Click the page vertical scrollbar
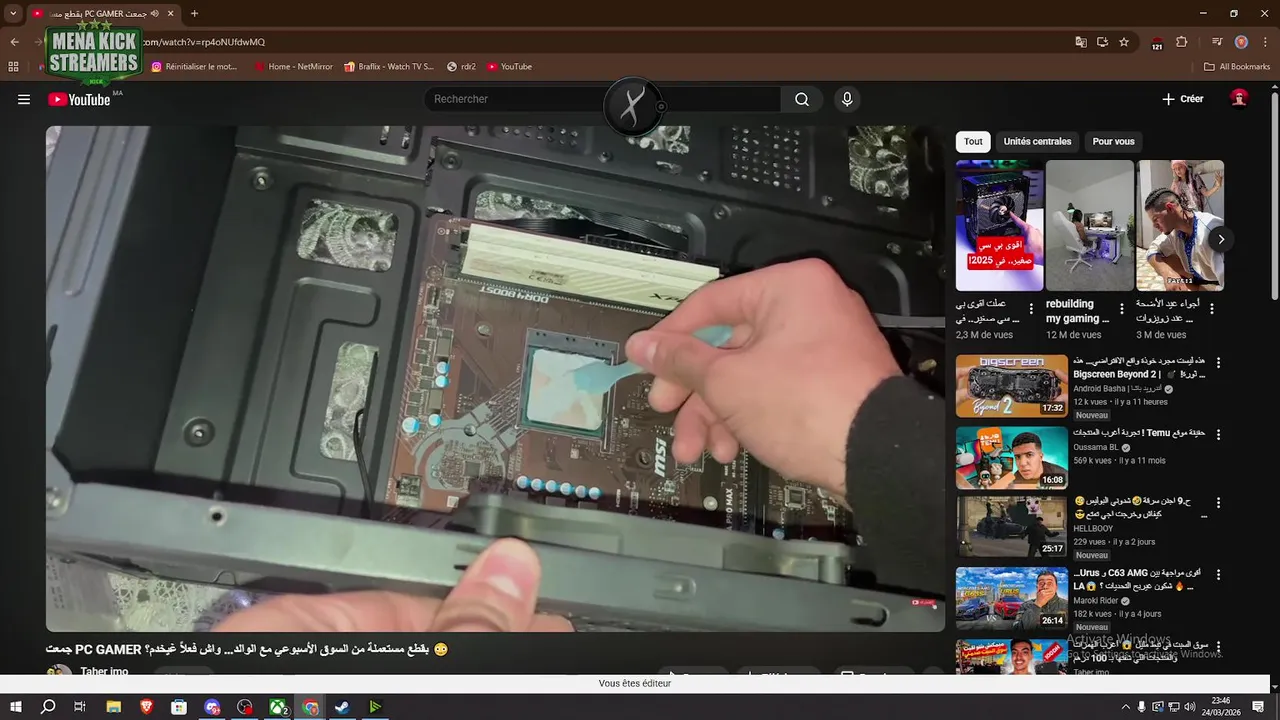 [1274, 195]
